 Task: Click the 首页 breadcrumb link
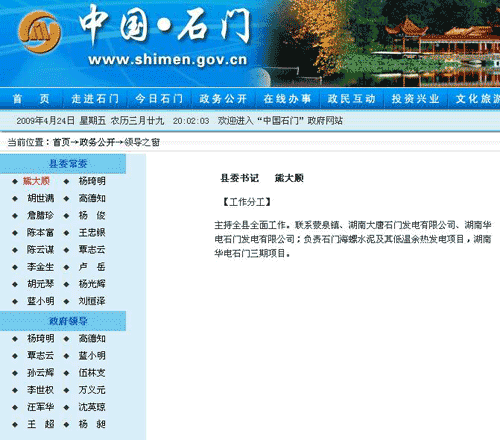tap(61, 143)
